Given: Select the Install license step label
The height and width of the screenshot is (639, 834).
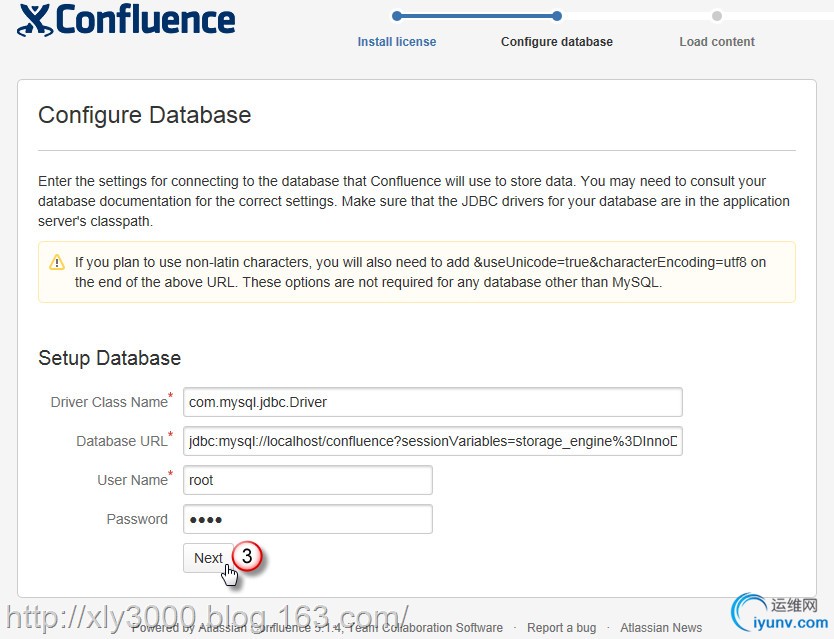Looking at the screenshot, I should [397, 42].
